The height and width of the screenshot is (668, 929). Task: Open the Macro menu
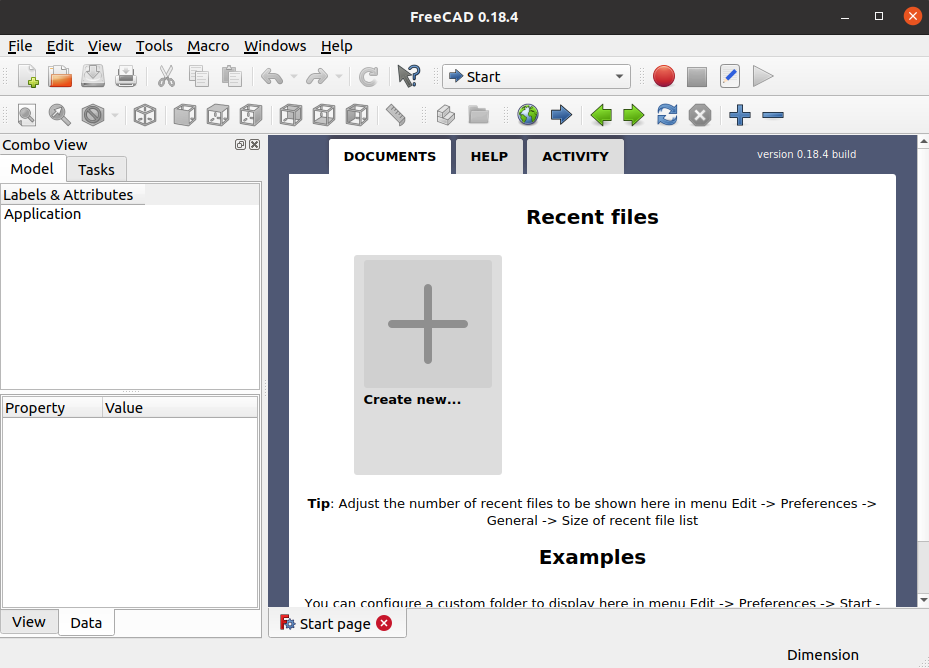pos(207,46)
